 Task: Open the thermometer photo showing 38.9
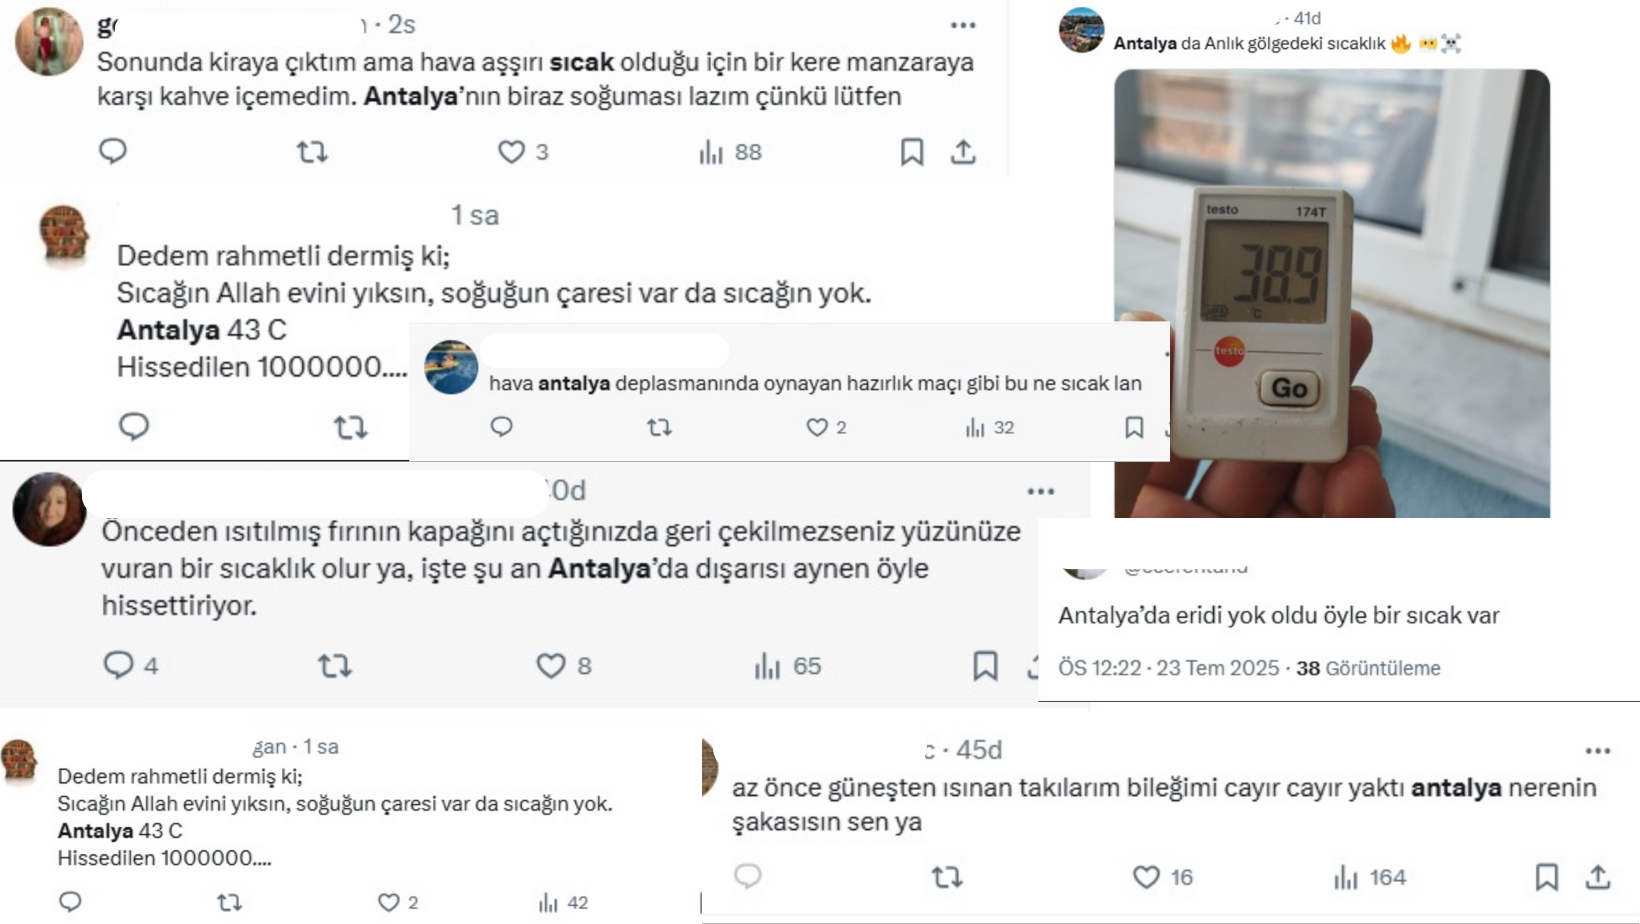coord(1332,293)
